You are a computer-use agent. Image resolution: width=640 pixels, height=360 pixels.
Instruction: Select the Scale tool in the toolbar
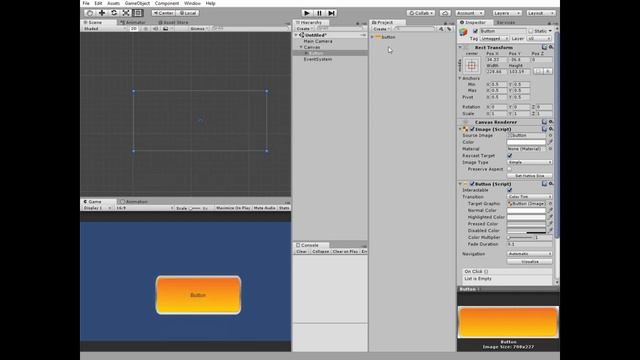tap(126, 13)
